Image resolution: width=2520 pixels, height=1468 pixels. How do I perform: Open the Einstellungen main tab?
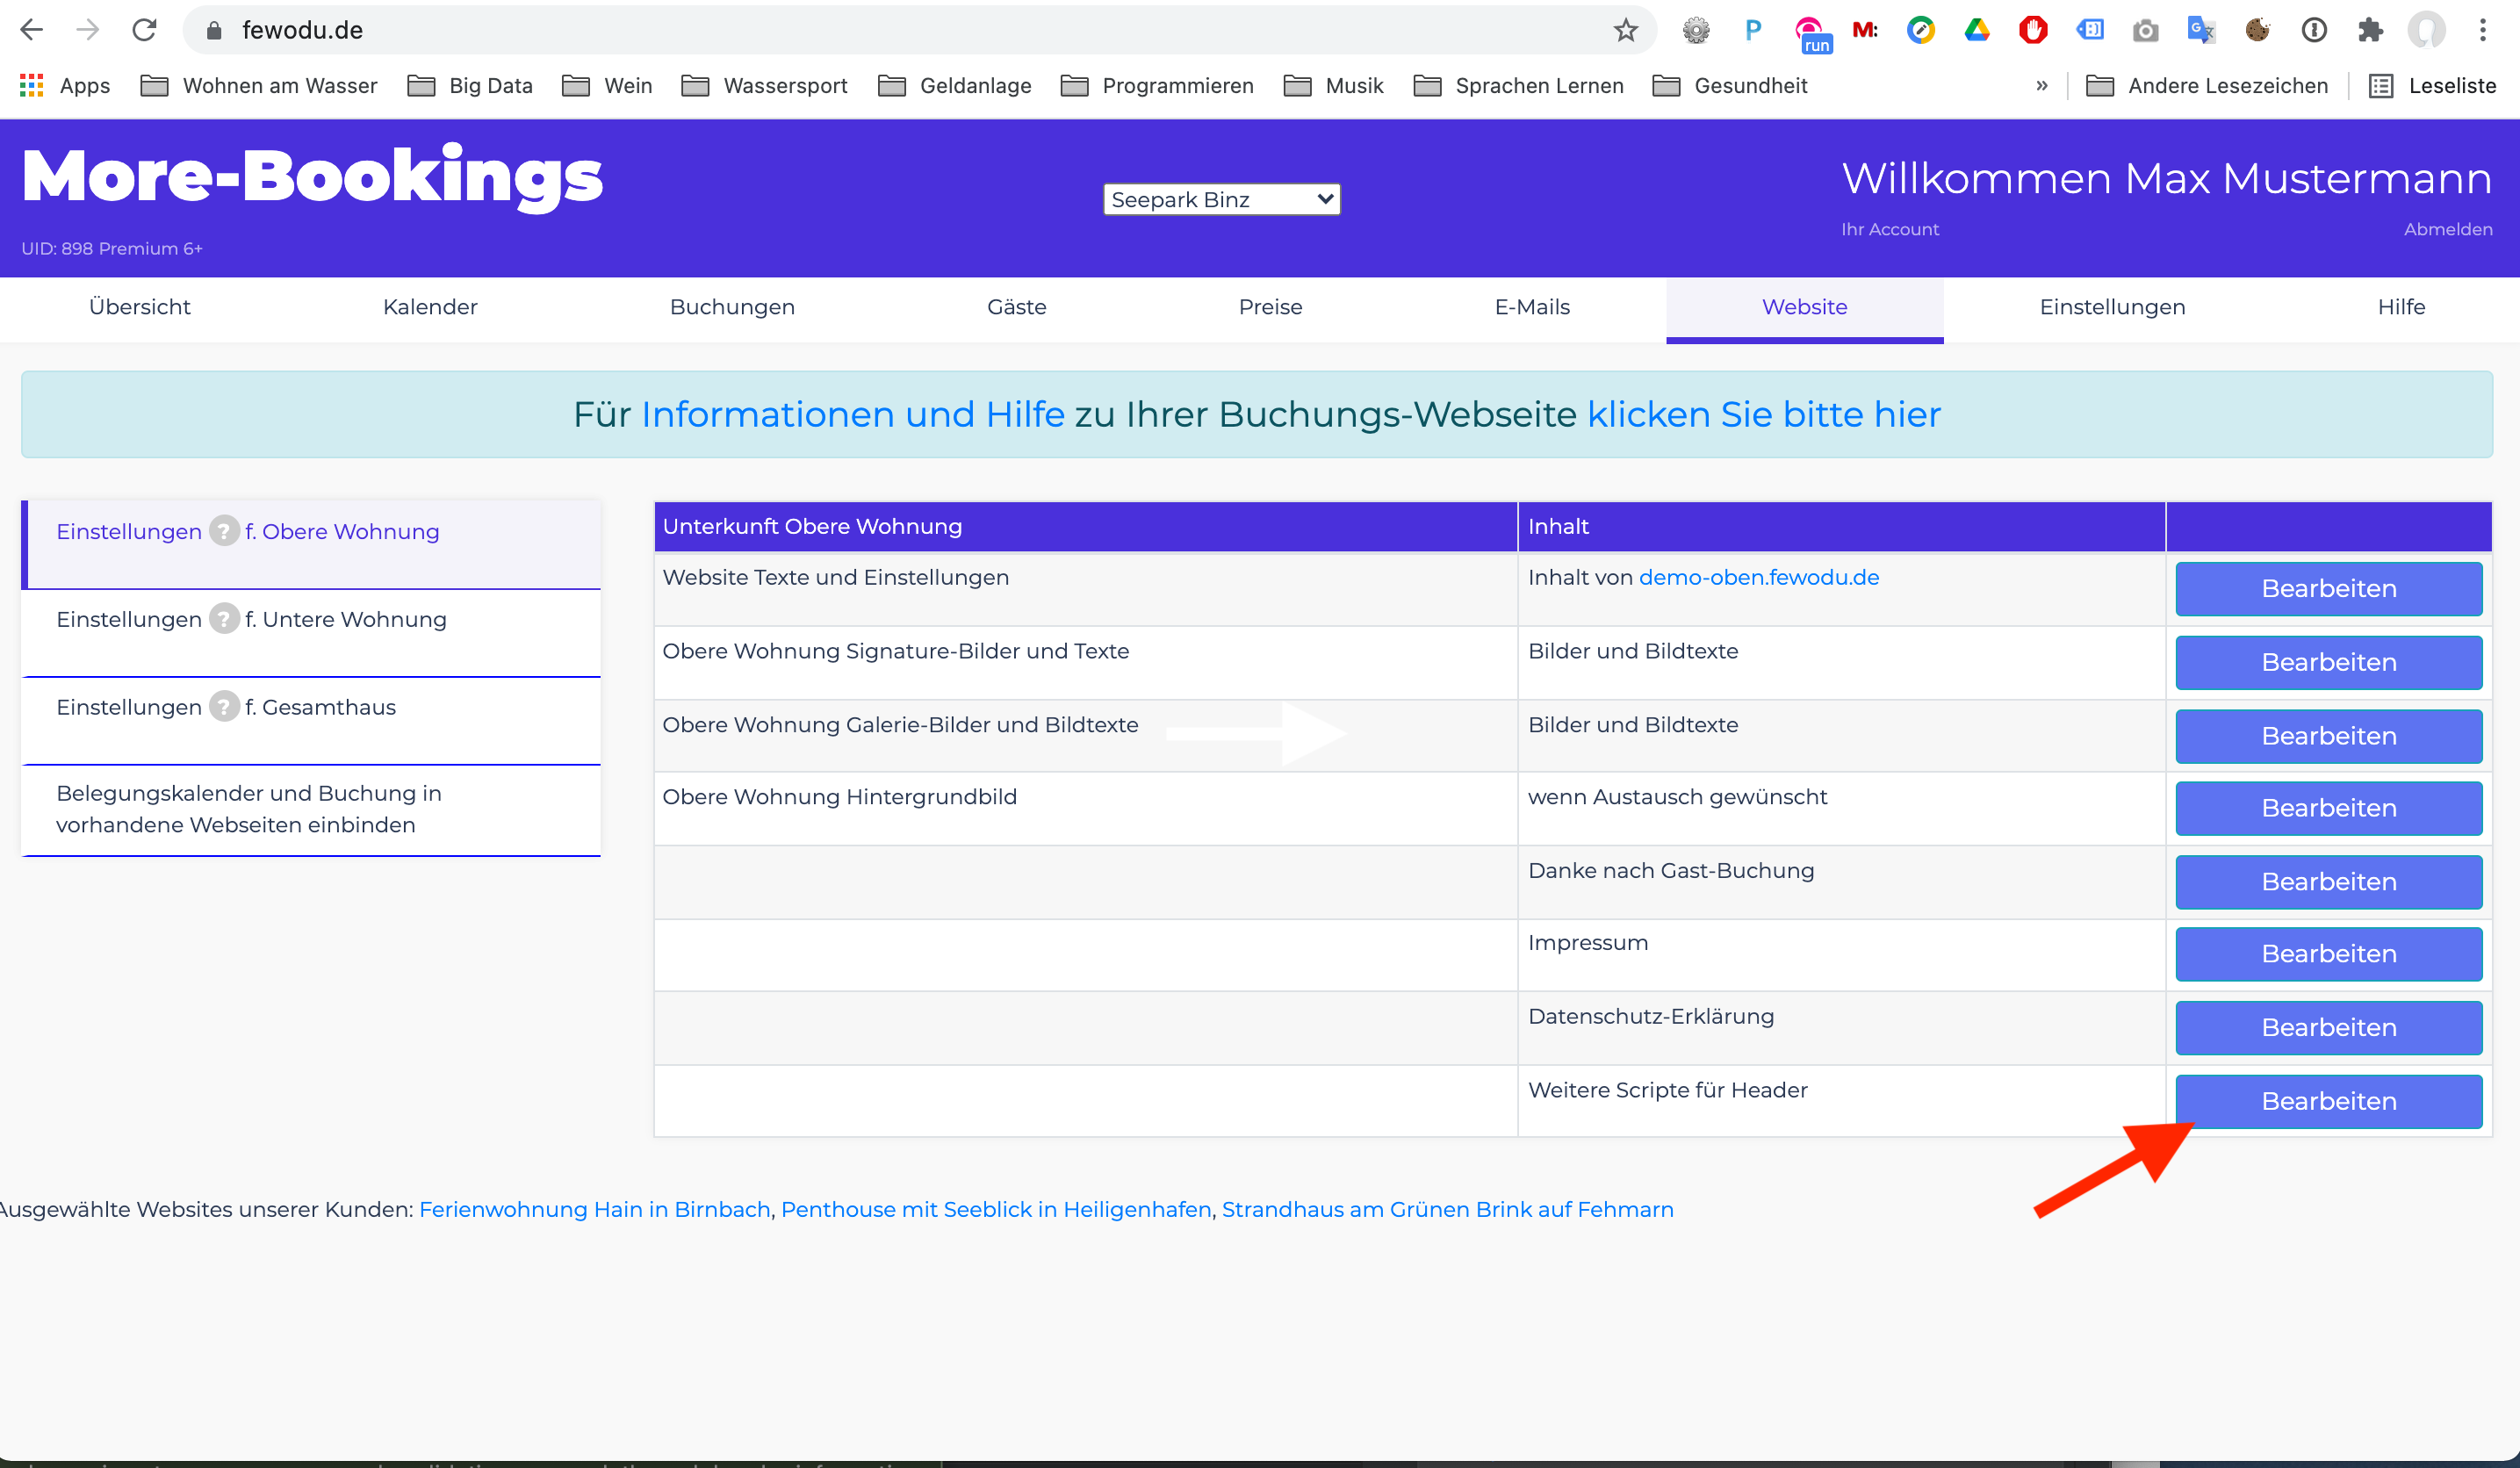pyautogui.click(x=2112, y=307)
